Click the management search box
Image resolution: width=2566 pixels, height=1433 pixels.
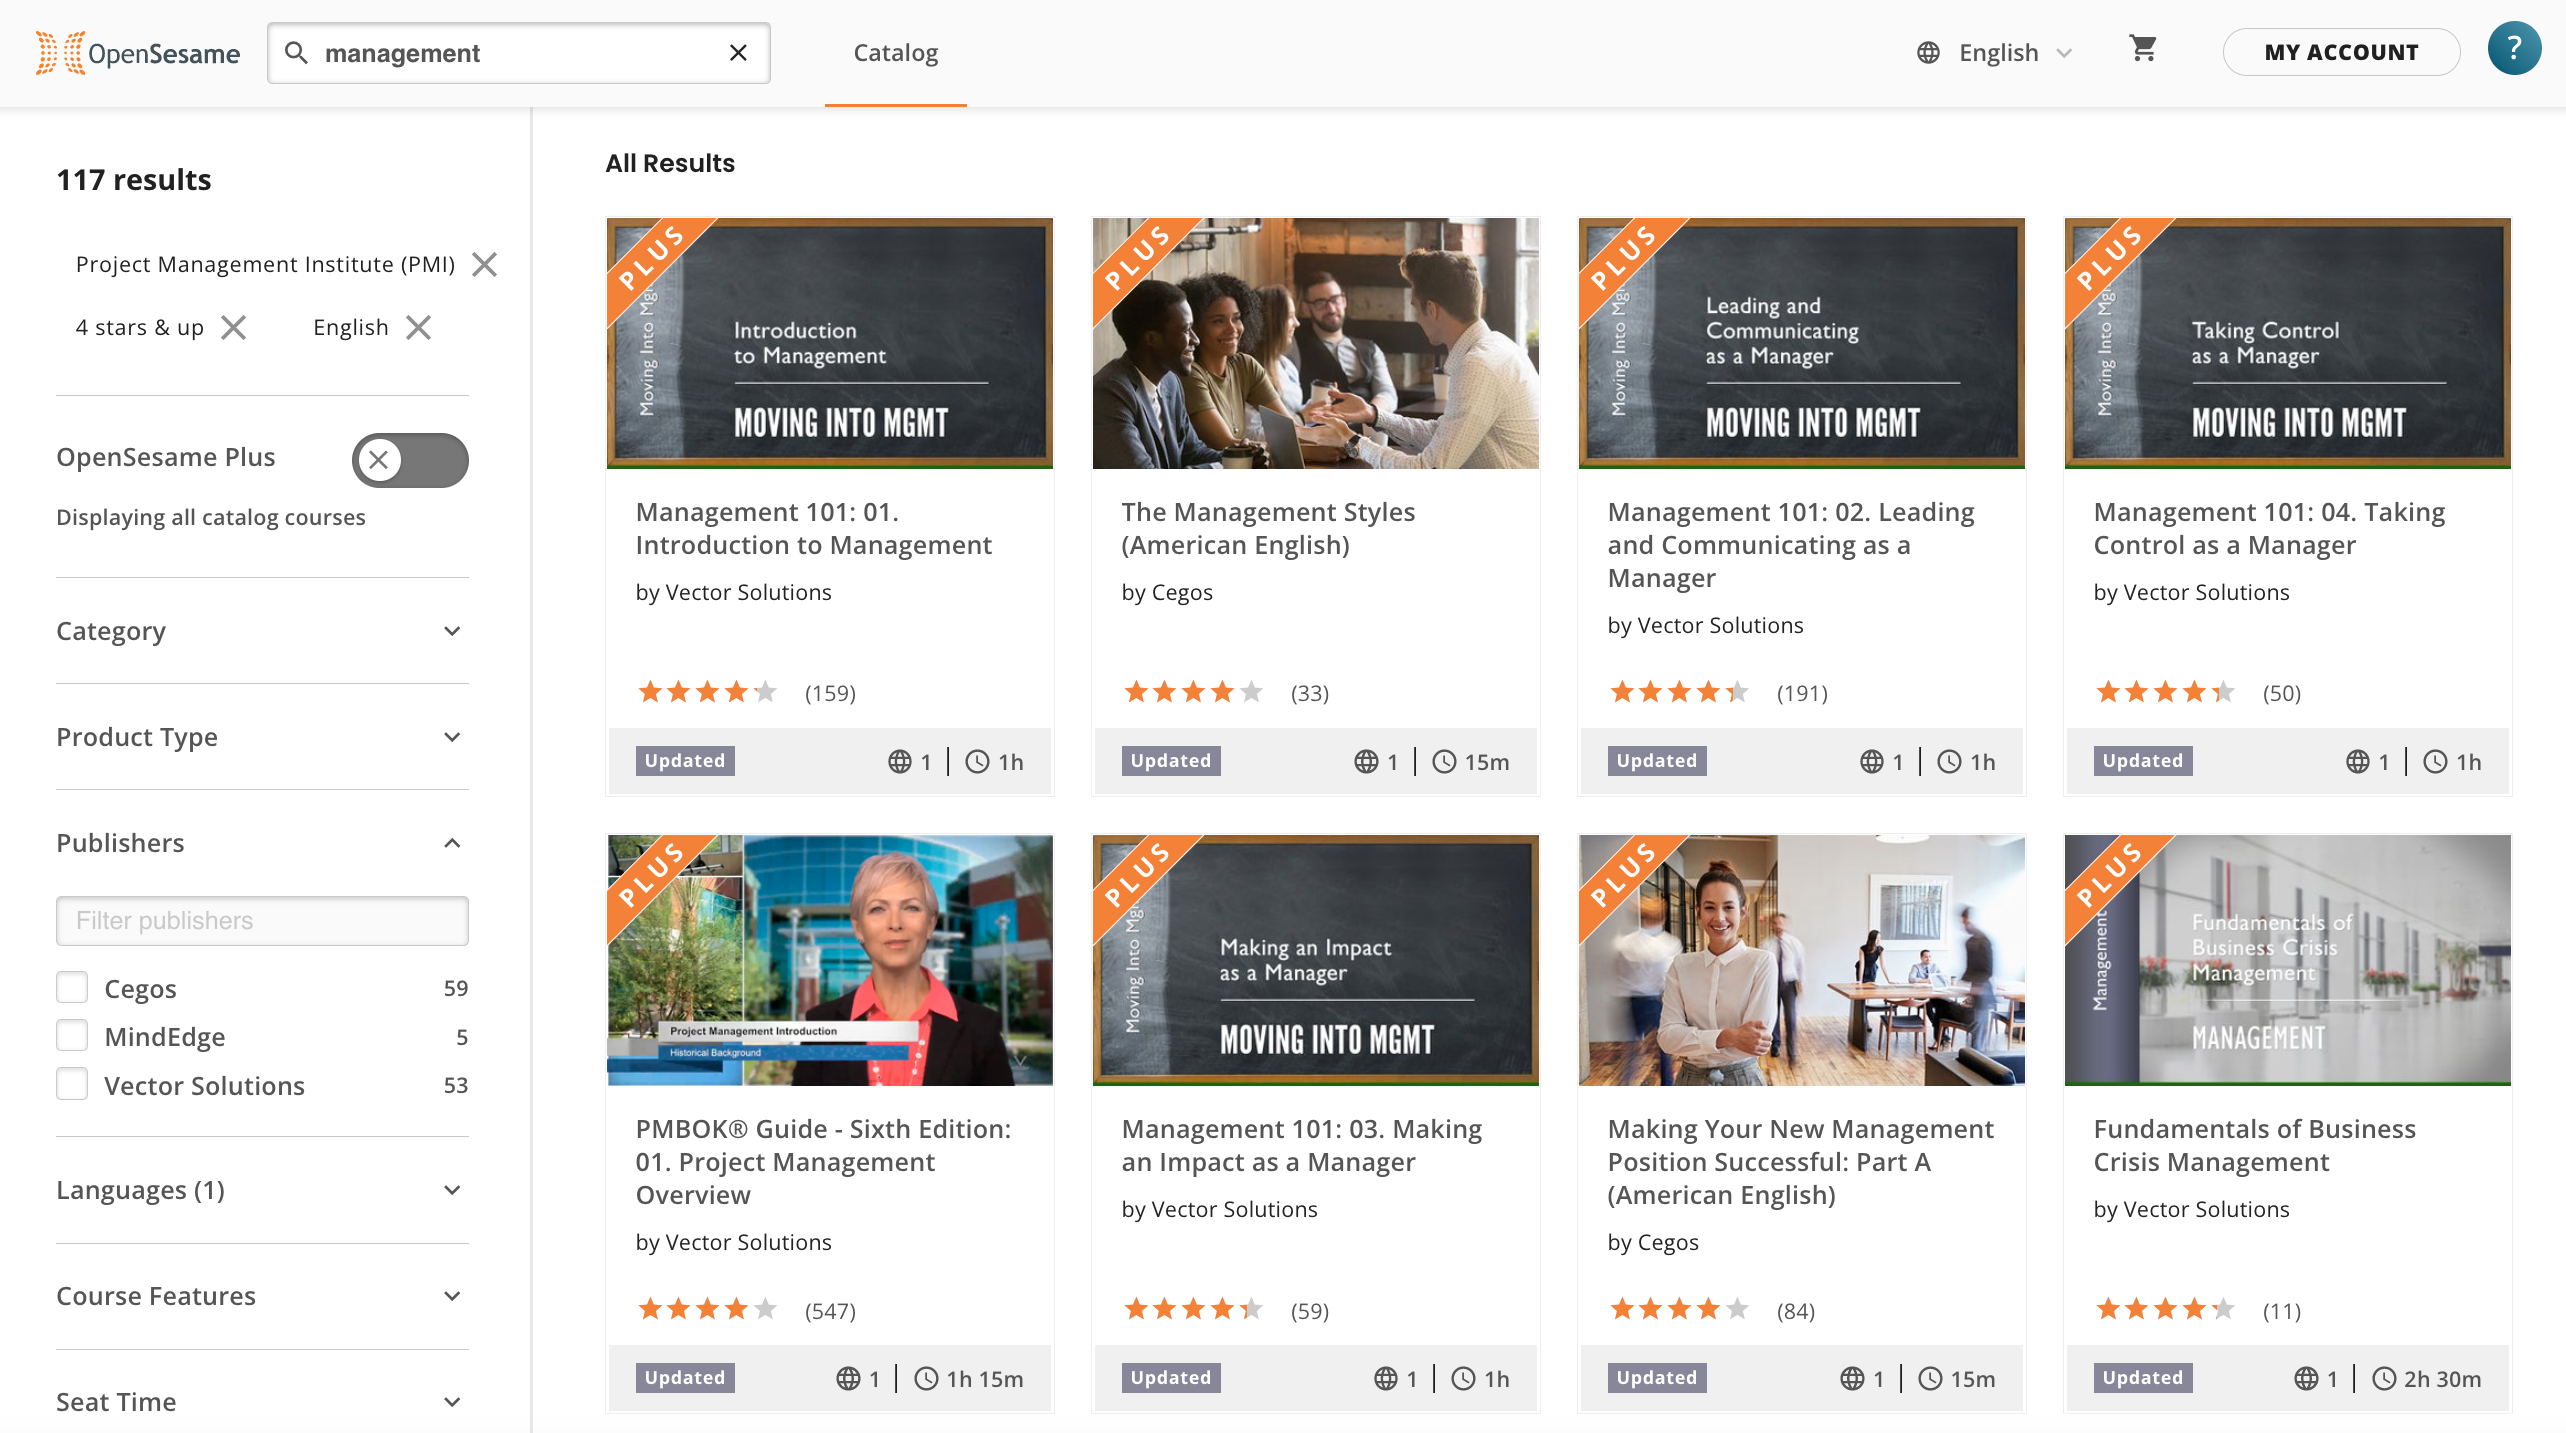tap(518, 53)
